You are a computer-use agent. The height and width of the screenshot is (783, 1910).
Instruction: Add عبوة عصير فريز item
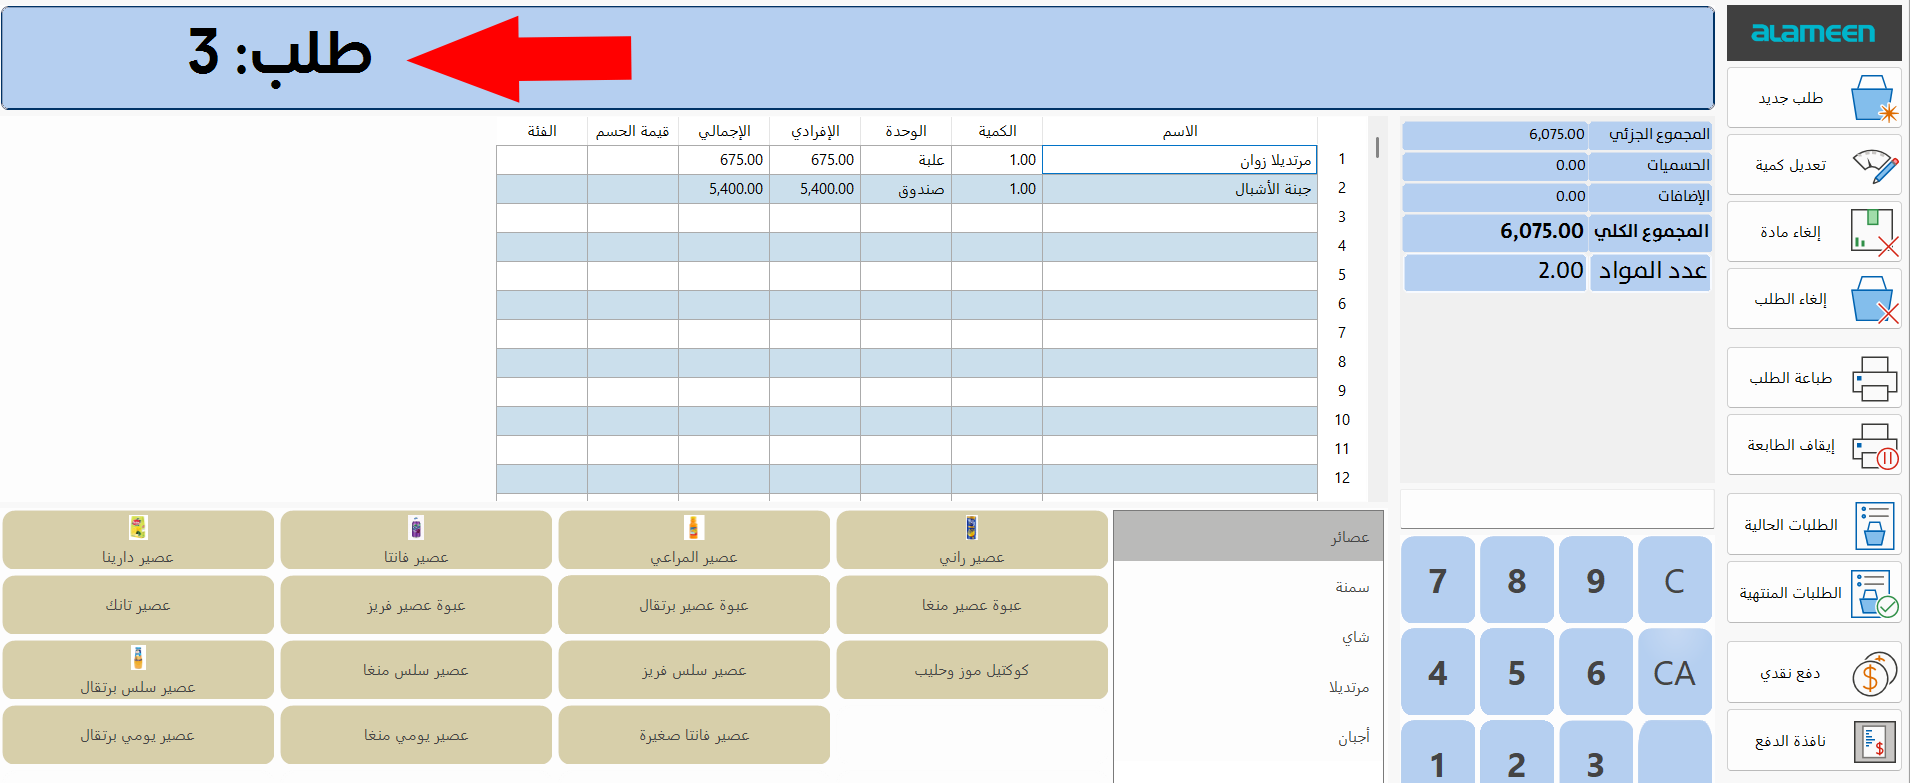(x=416, y=605)
